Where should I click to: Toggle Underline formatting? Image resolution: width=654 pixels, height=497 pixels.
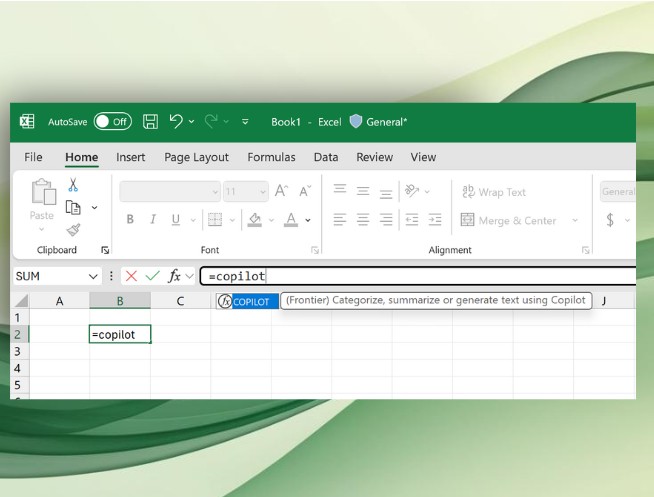[x=176, y=219]
